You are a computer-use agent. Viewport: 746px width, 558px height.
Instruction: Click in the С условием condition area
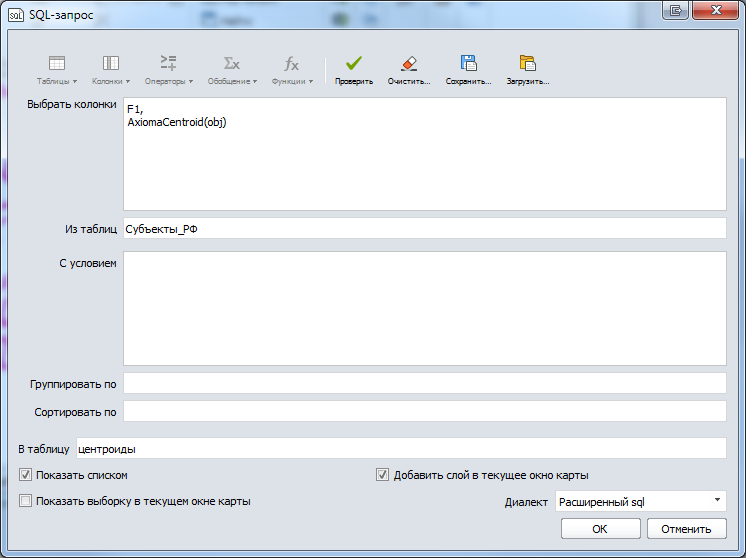click(424, 307)
